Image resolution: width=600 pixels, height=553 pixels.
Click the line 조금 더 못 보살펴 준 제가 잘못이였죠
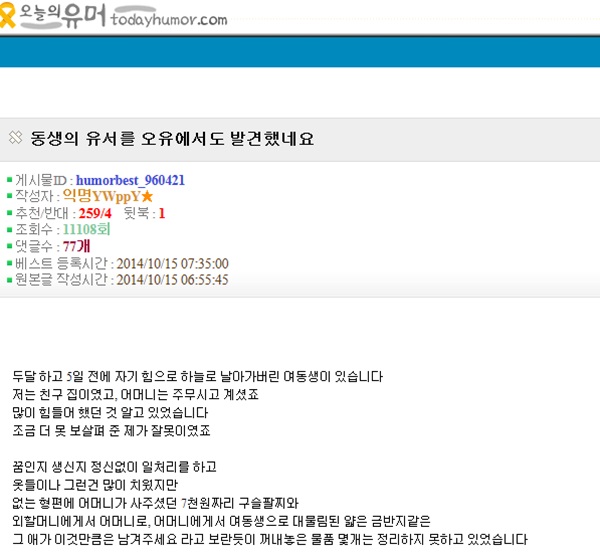click(x=111, y=431)
